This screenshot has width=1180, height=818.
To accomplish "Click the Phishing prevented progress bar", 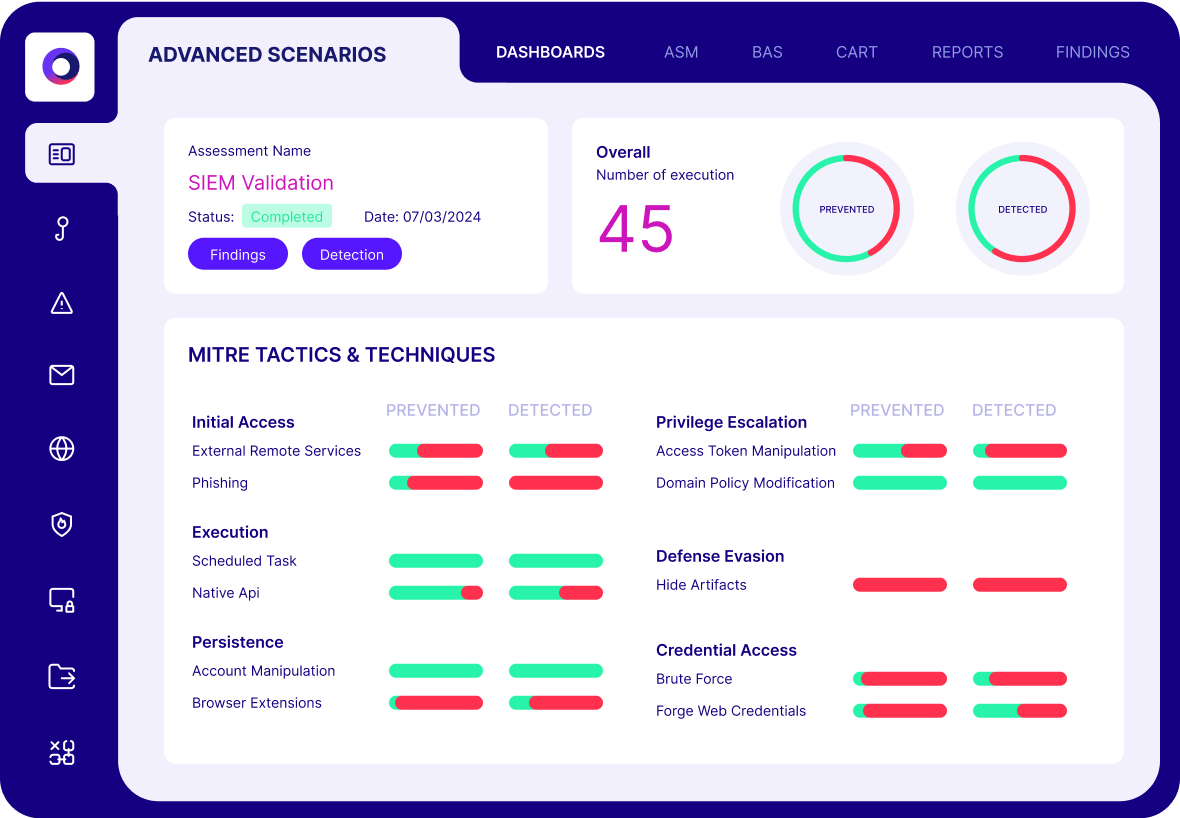I will pyautogui.click(x=436, y=483).
